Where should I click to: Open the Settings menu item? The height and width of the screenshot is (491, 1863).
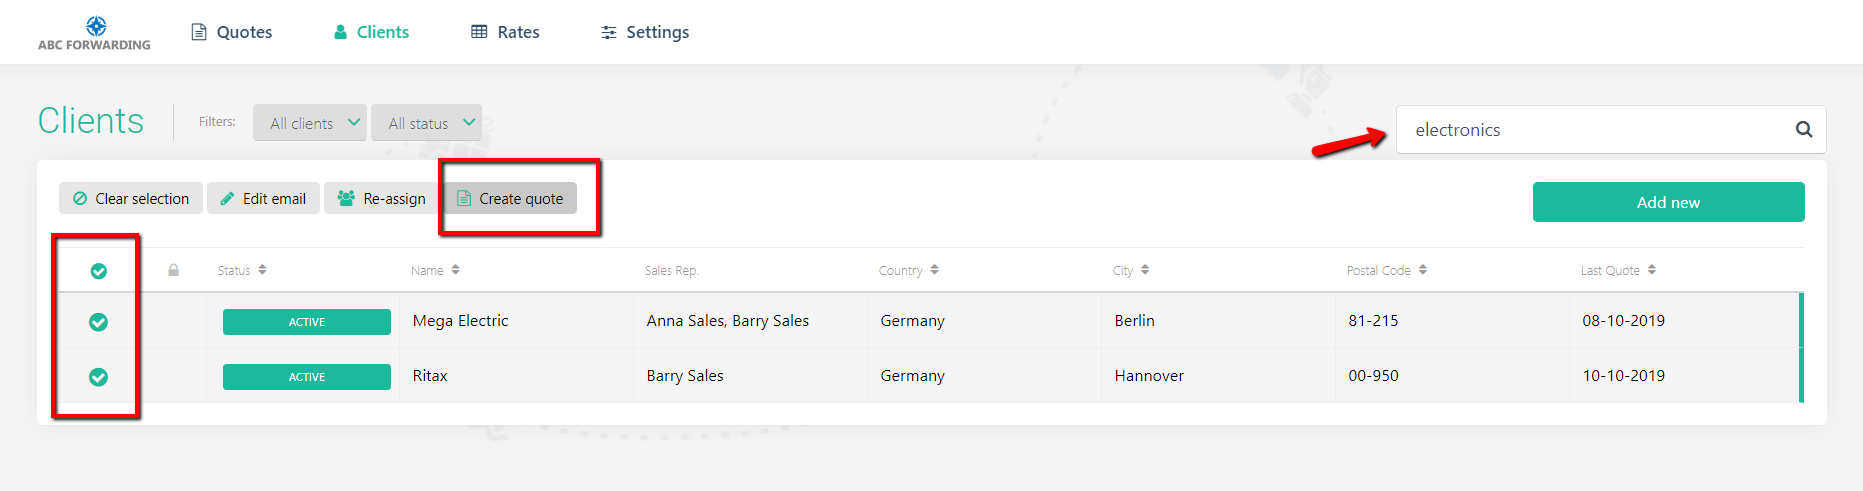[x=645, y=32]
